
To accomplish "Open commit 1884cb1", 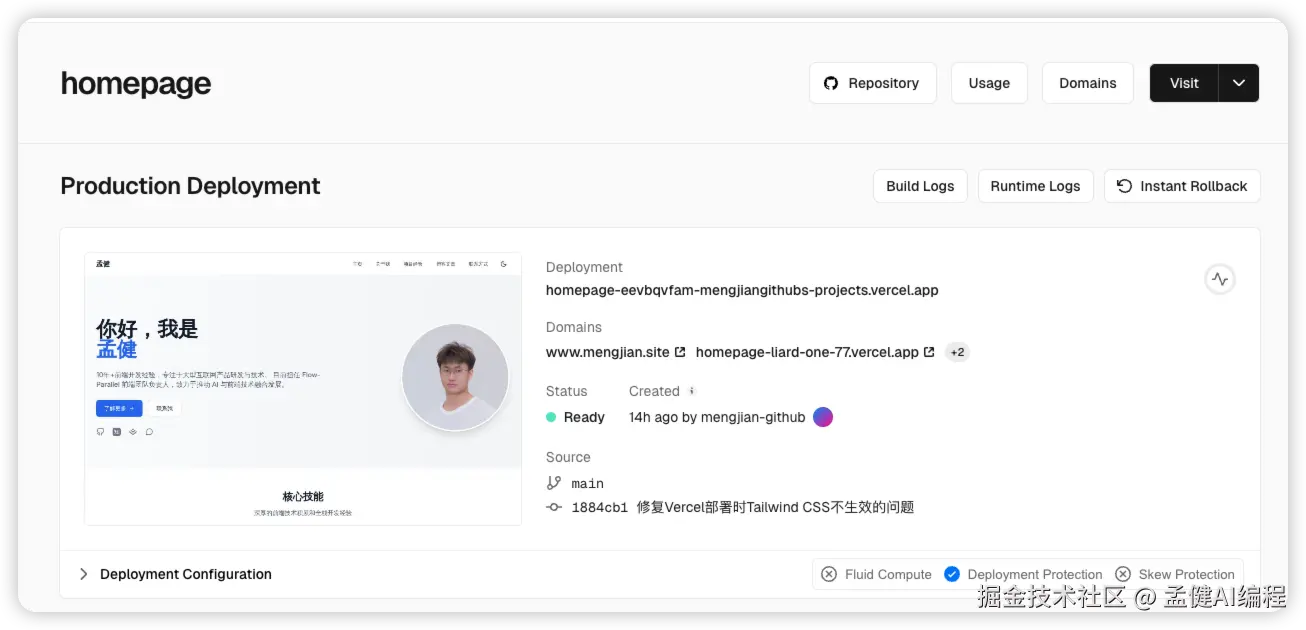I will [600, 507].
